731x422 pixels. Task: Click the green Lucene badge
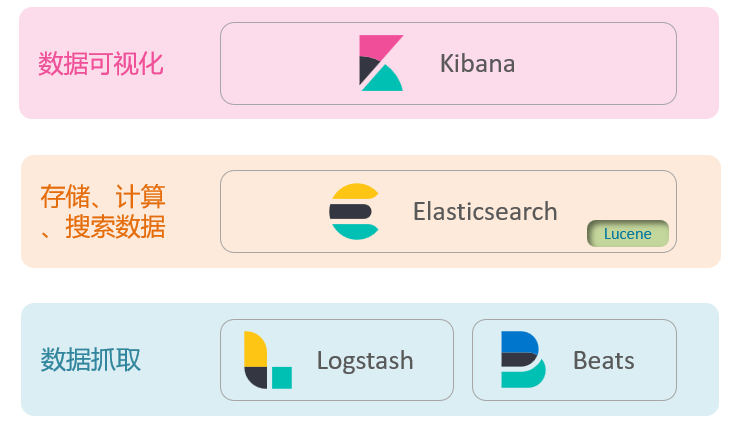tap(628, 234)
